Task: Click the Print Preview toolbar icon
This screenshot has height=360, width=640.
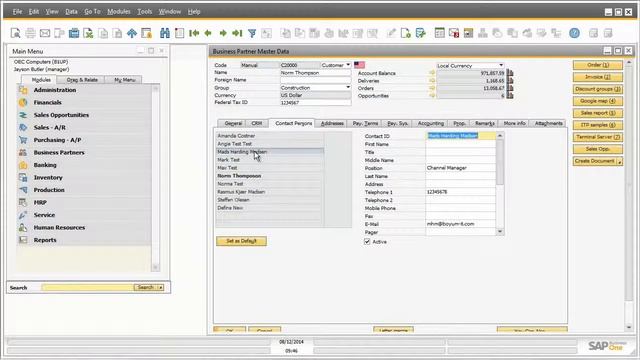Action: 16,33
